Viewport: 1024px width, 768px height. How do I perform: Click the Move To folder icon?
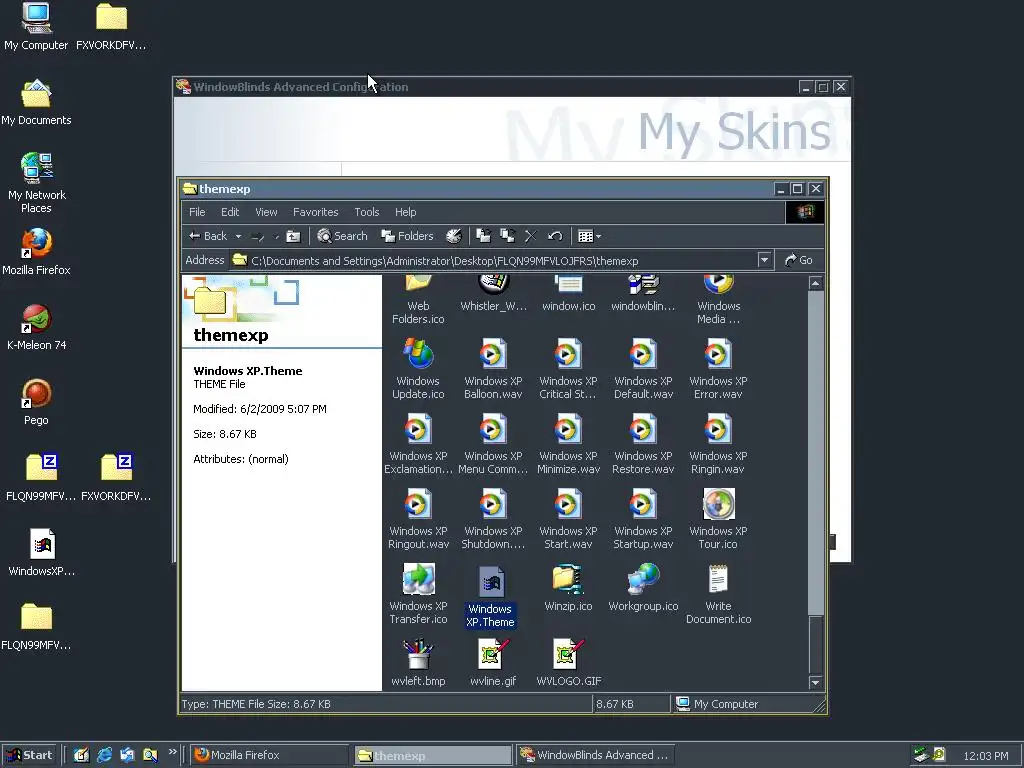[483, 236]
